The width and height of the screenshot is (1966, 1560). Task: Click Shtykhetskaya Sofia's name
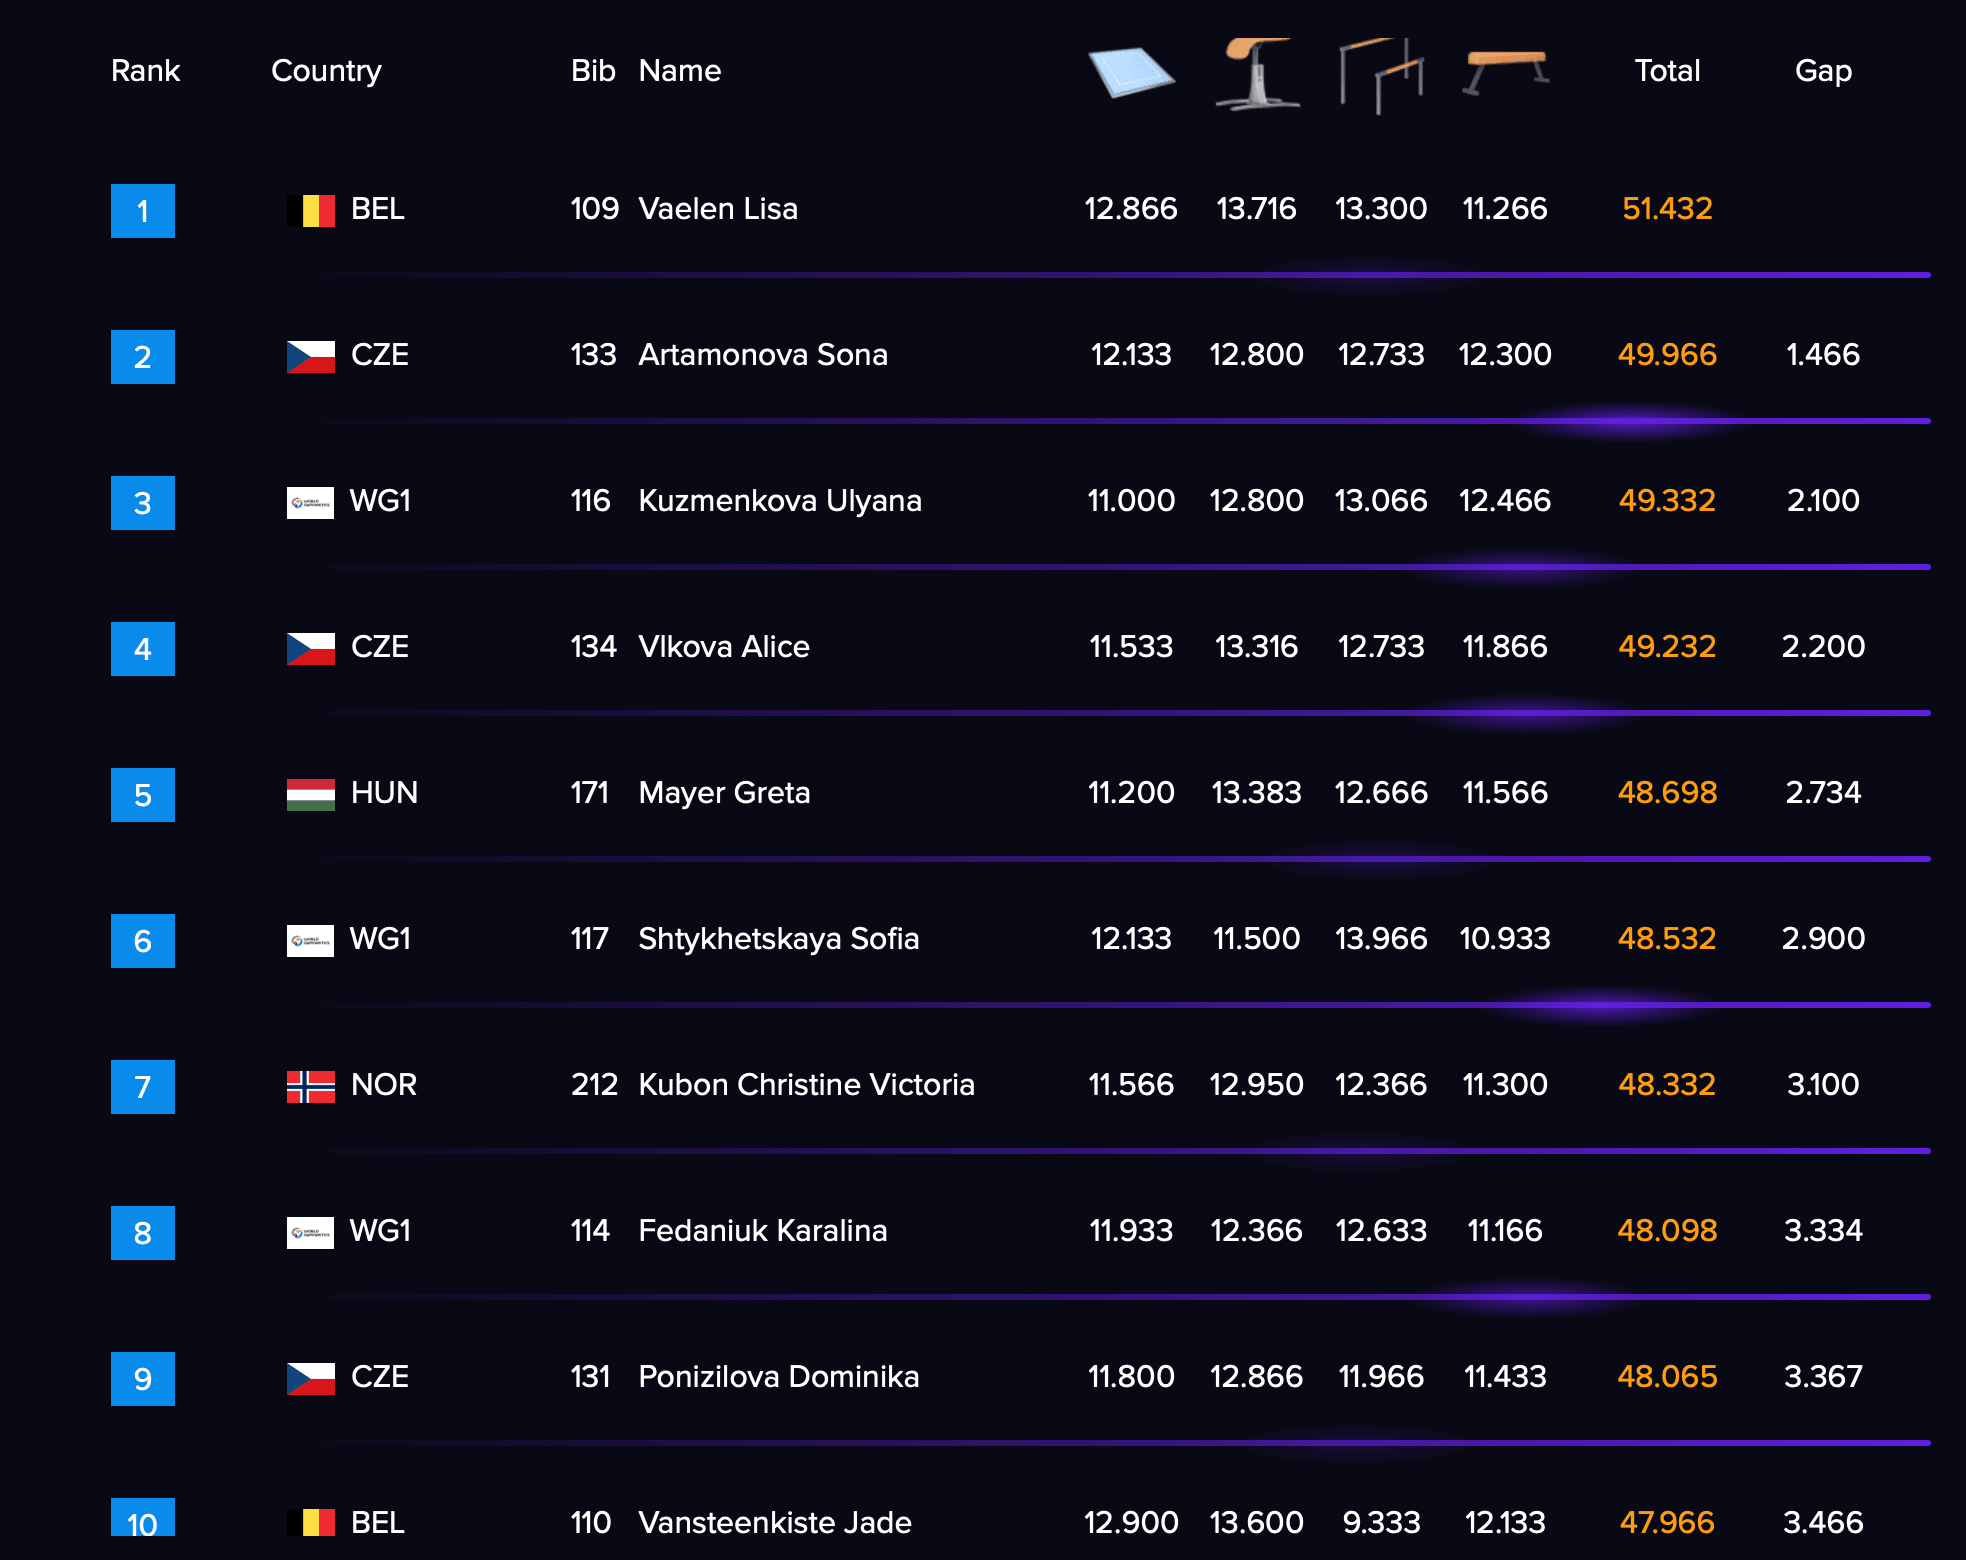coord(778,939)
